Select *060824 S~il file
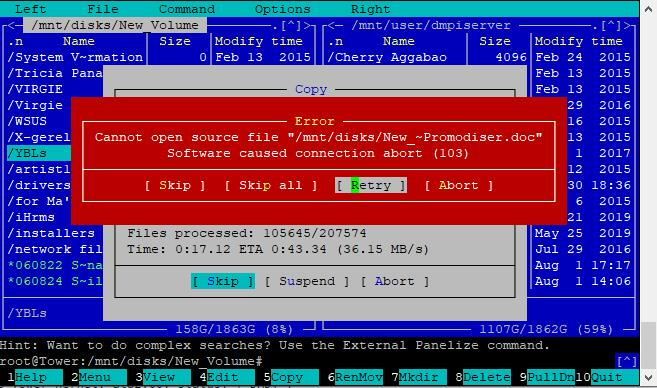 coord(55,281)
